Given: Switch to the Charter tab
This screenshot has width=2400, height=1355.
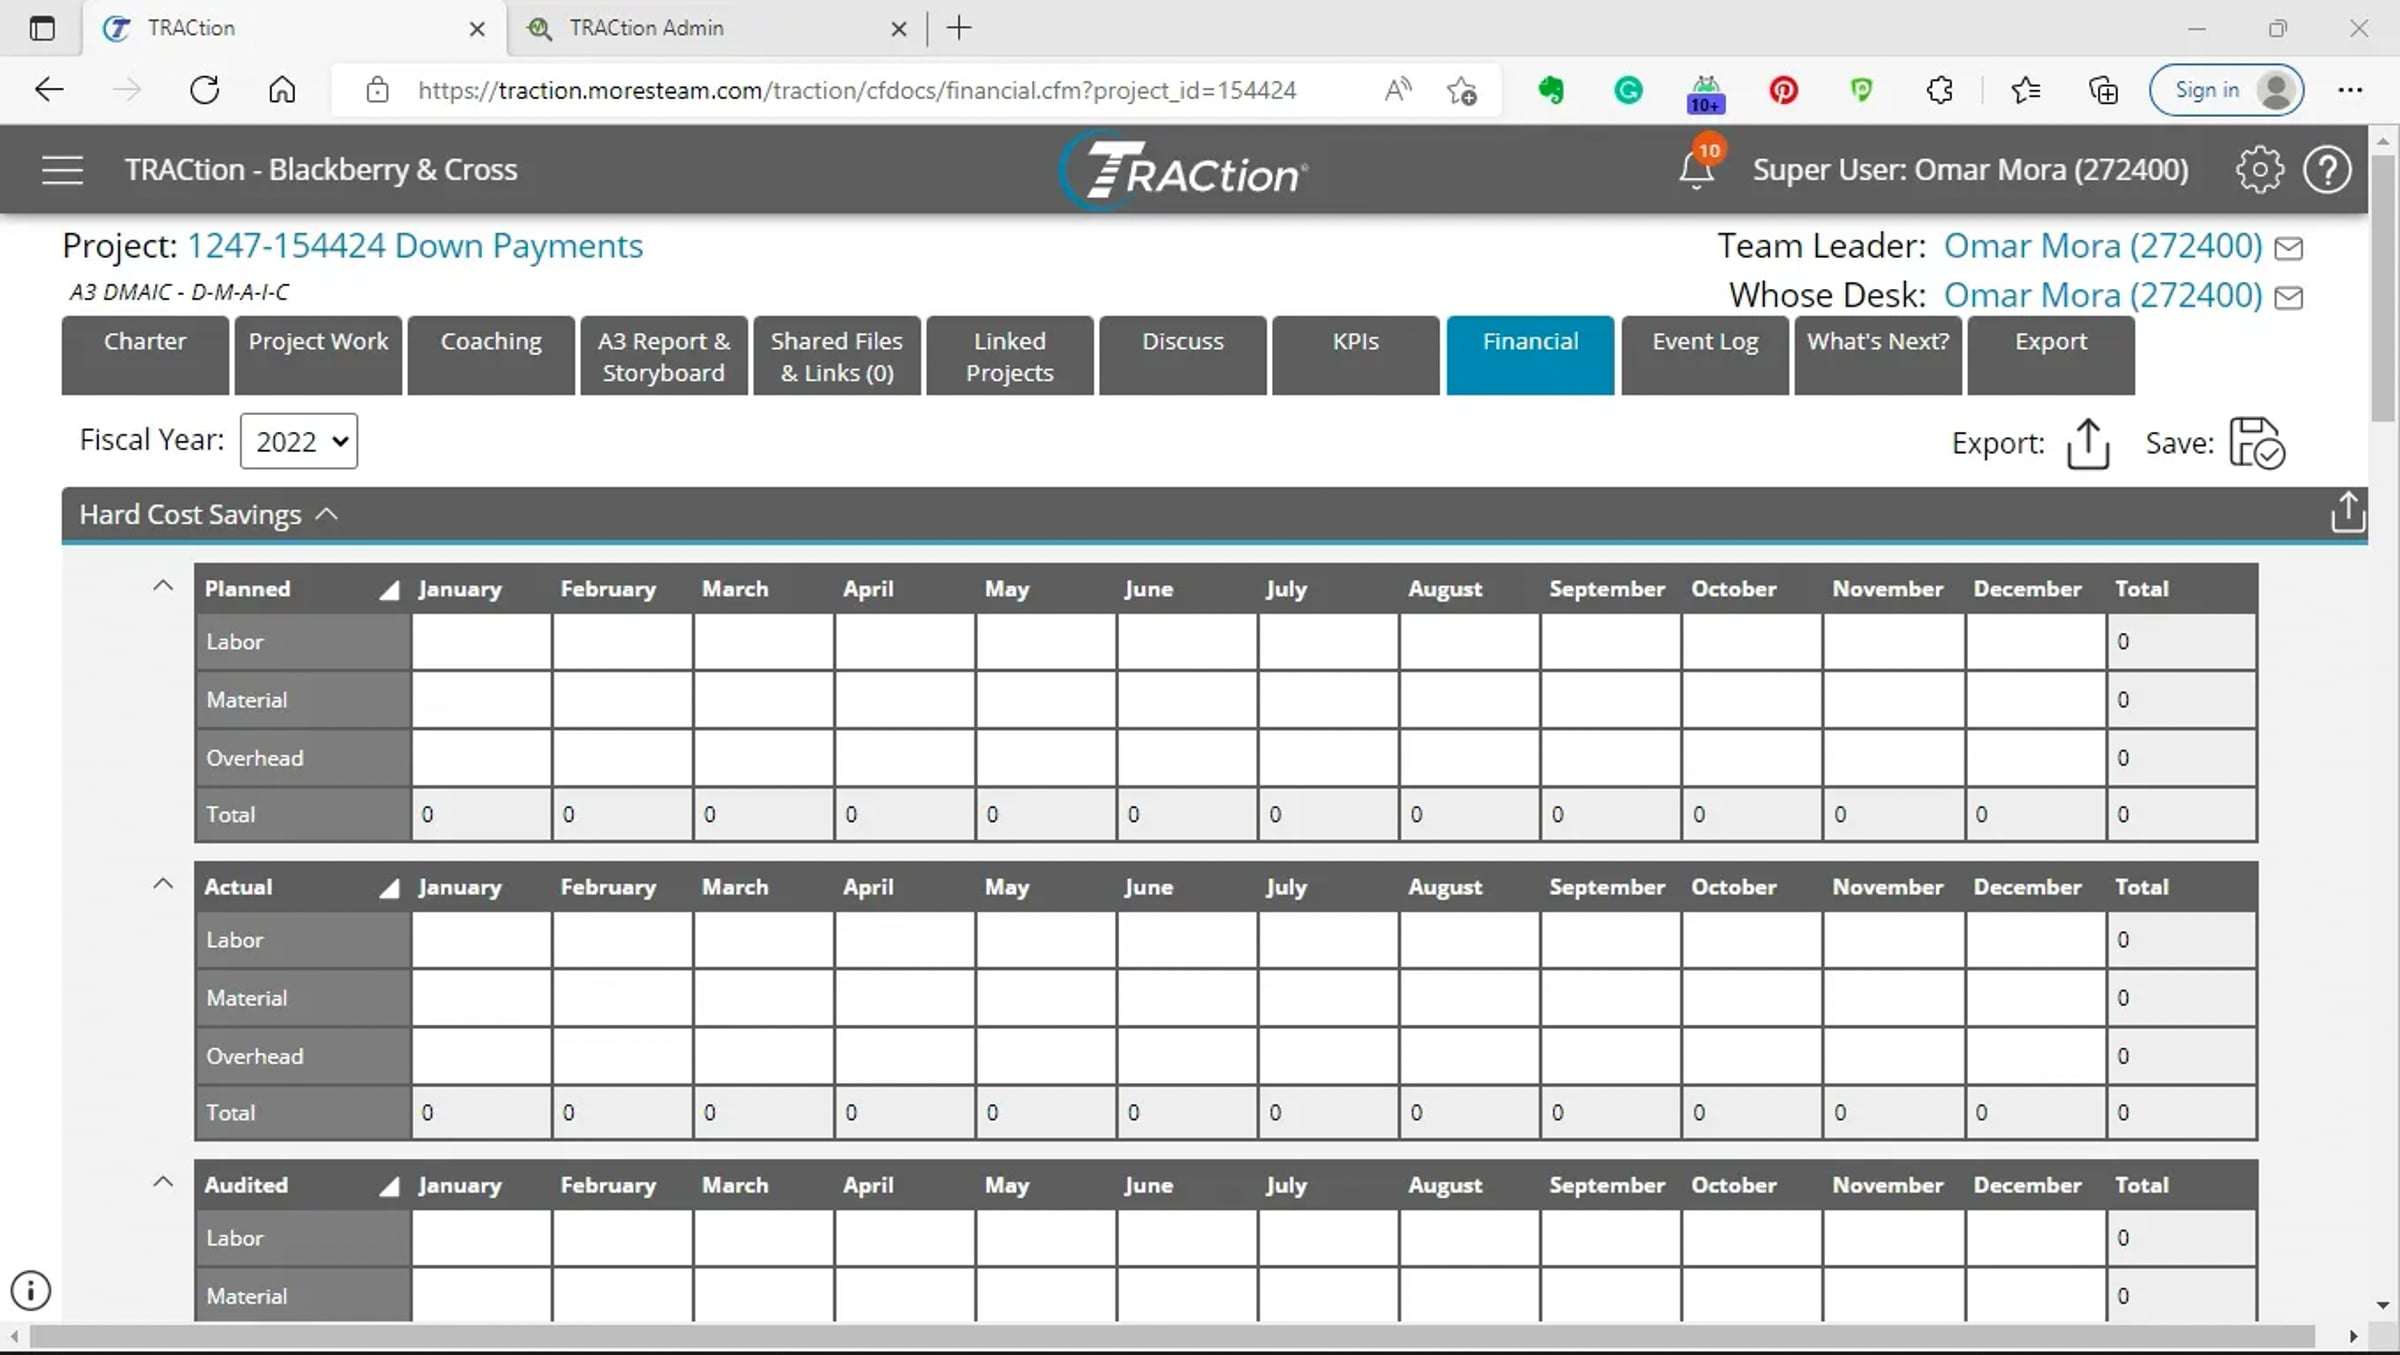Looking at the screenshot, I should [145, 355].
